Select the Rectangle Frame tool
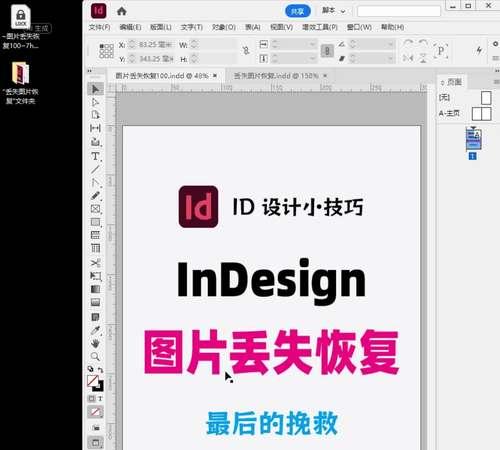500x450 pixels. (95, 209)
